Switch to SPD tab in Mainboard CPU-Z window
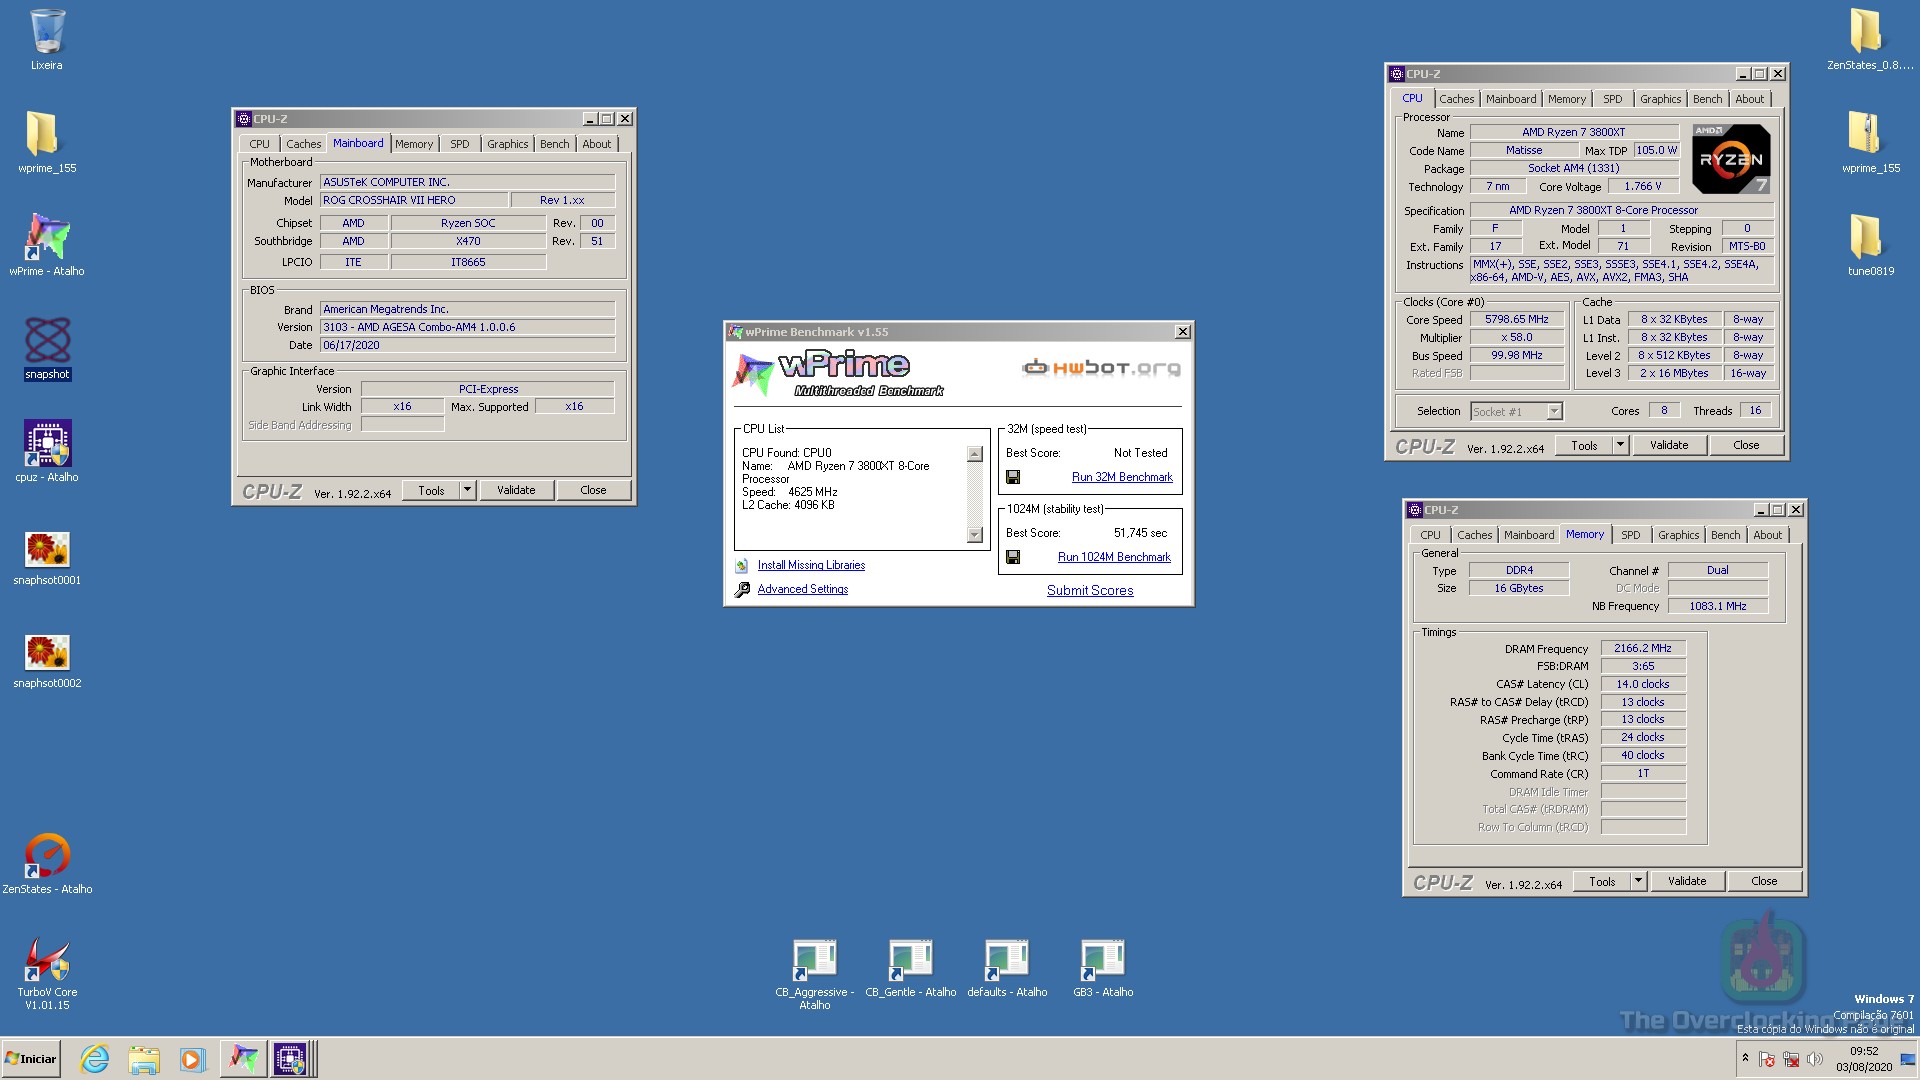1920x1080 pixels. pyautogui.click(x=460, y=144)
